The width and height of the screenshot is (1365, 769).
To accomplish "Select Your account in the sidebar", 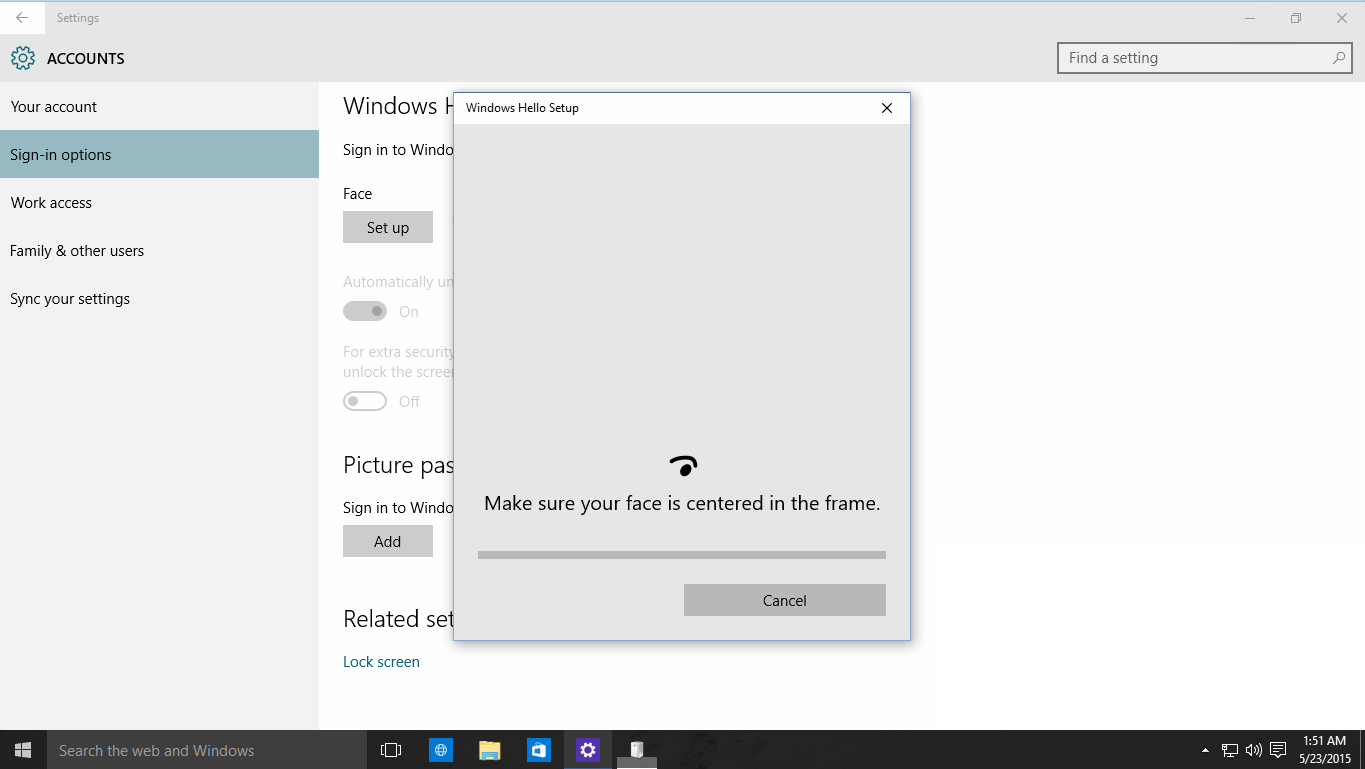I will tap(159, 106).
